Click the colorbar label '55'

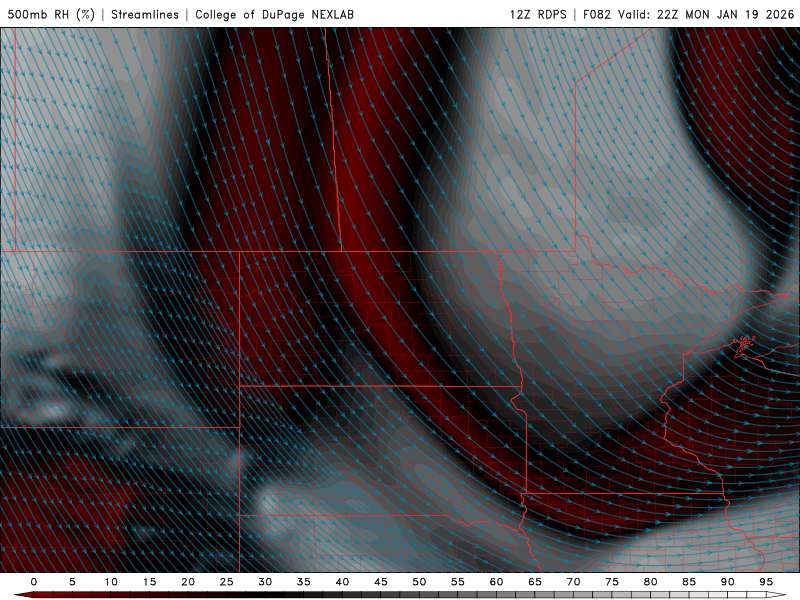(x=458, y=582)
